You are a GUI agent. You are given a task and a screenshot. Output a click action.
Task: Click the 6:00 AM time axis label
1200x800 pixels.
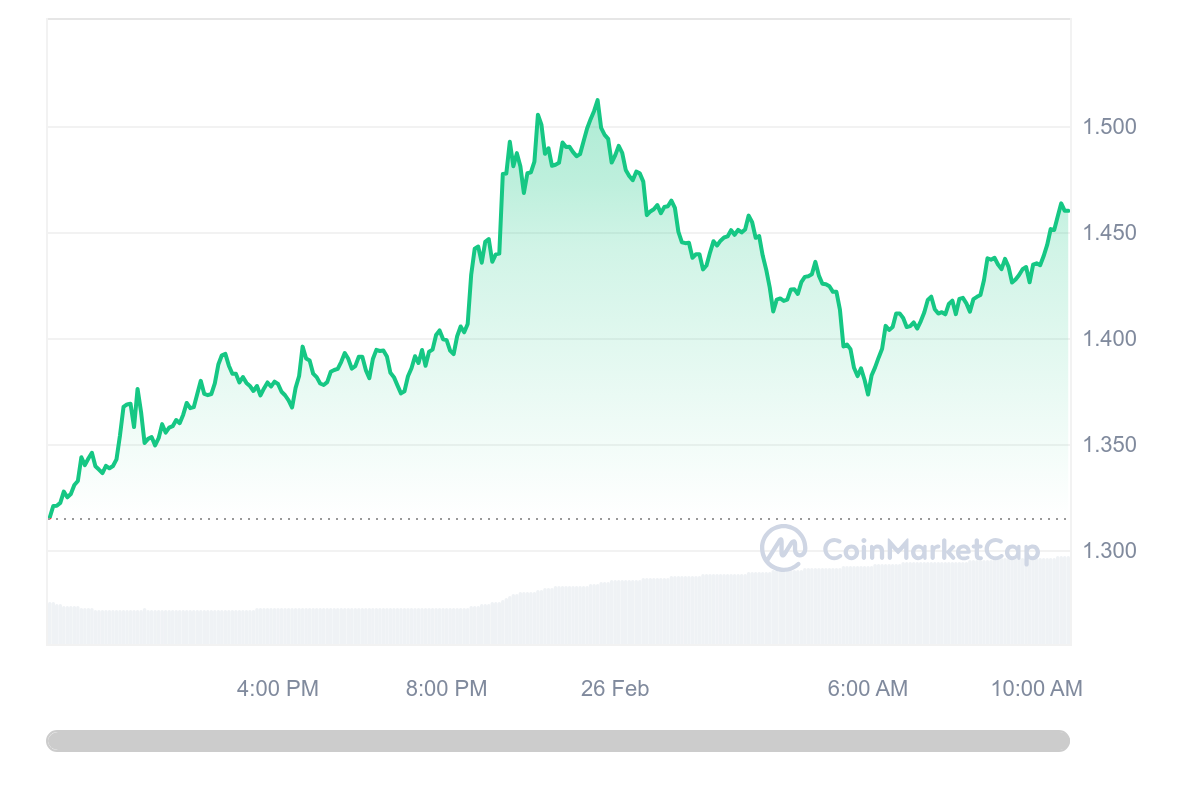pyautogui.click(x=867, y=689)
